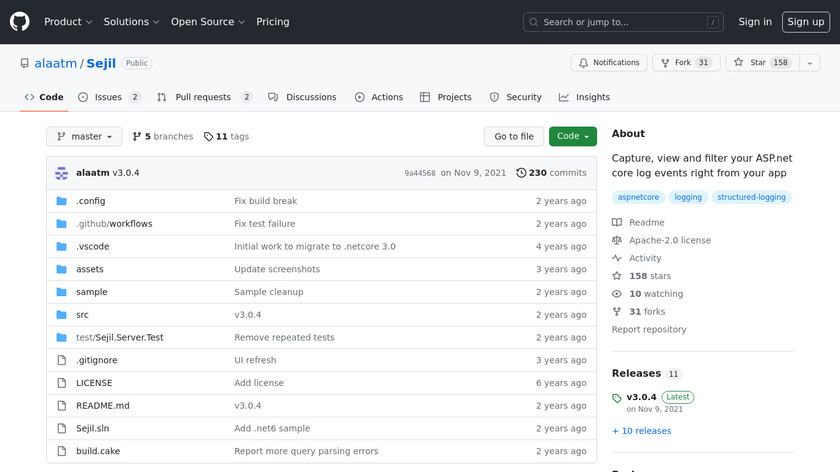Click the Apache-2.0 license scale icon
This screenshot has width=840, height=472.
click(617, 240)
